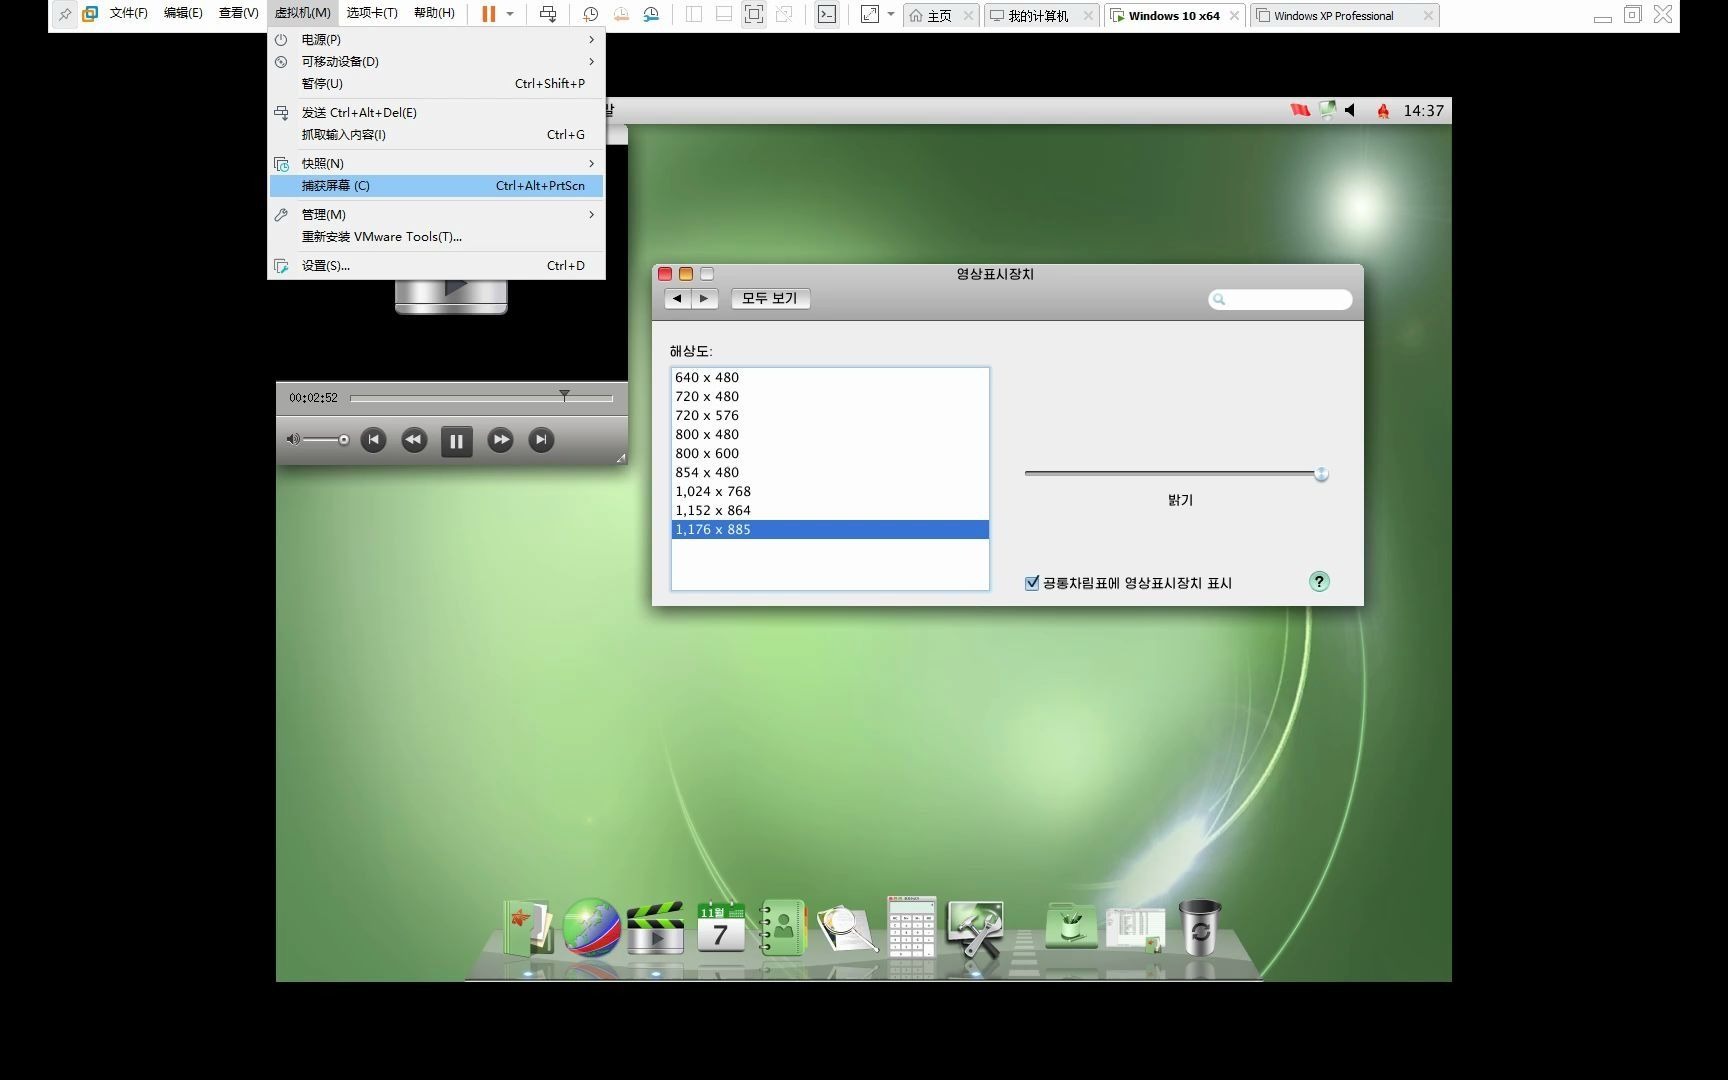Click the back arrow in display preferences
This screenshot has height=1080, width=1728.
click(x=678, y=298)
